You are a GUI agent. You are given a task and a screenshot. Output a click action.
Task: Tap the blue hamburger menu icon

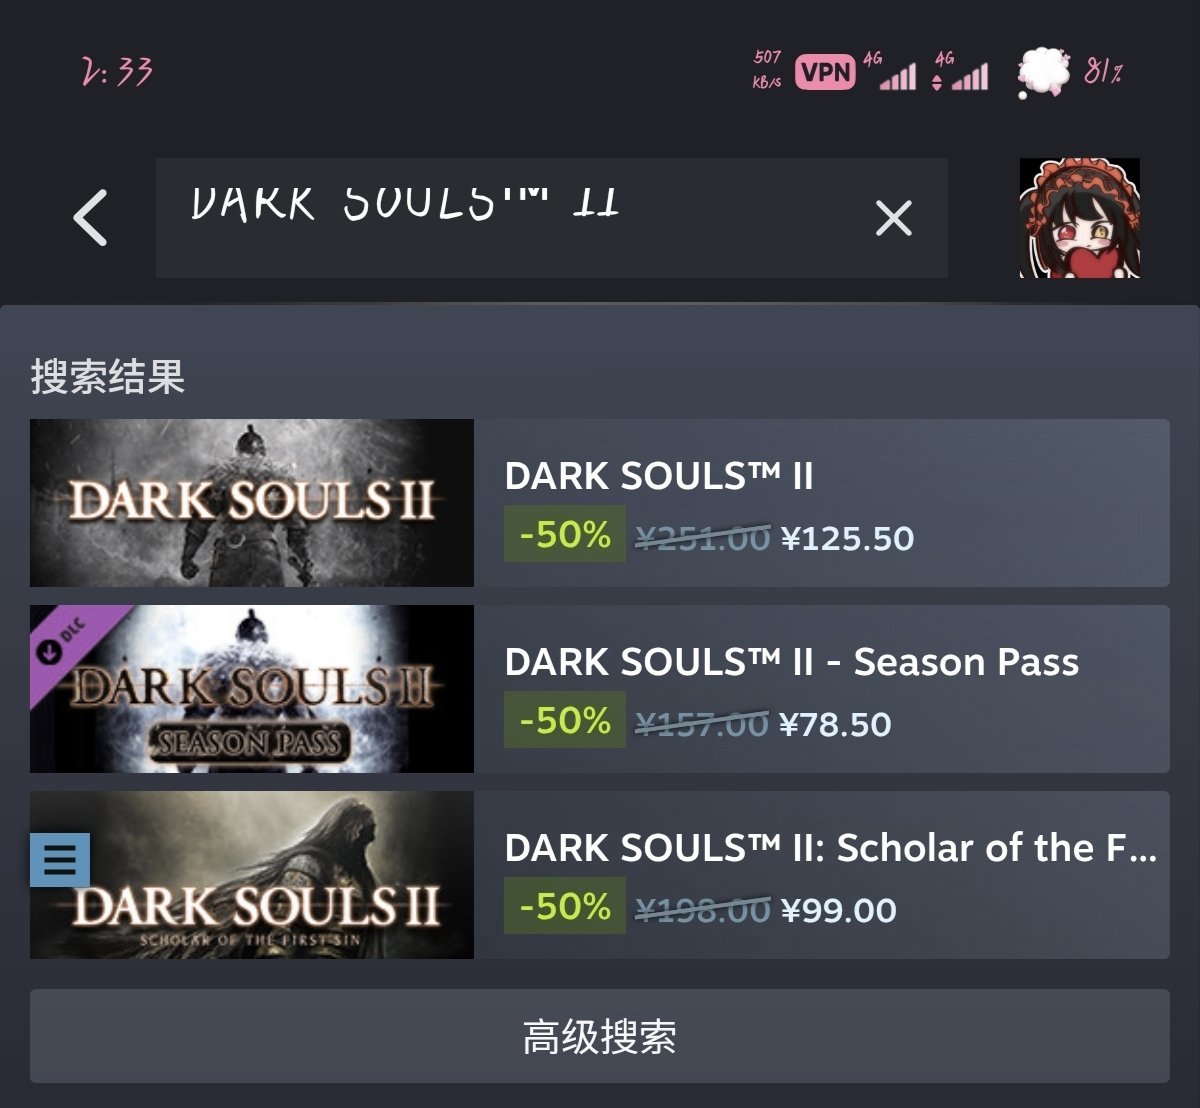60,860
